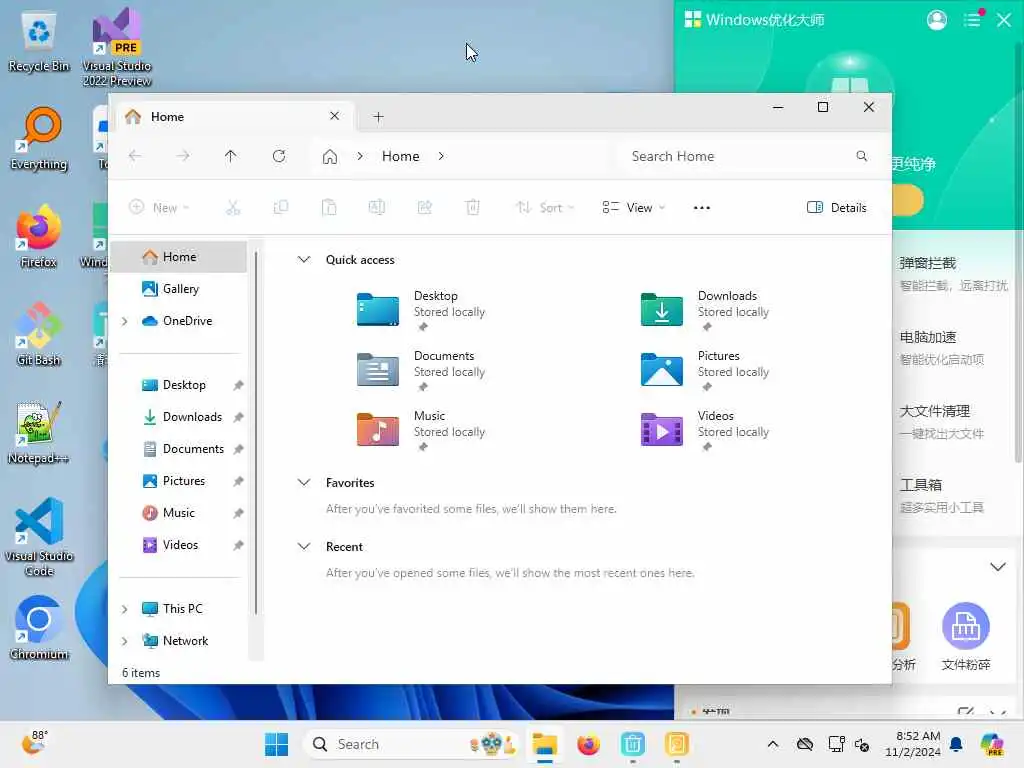Add a new Explorer tab
This screenshot has height=768, width=1024.
(378, 117)
